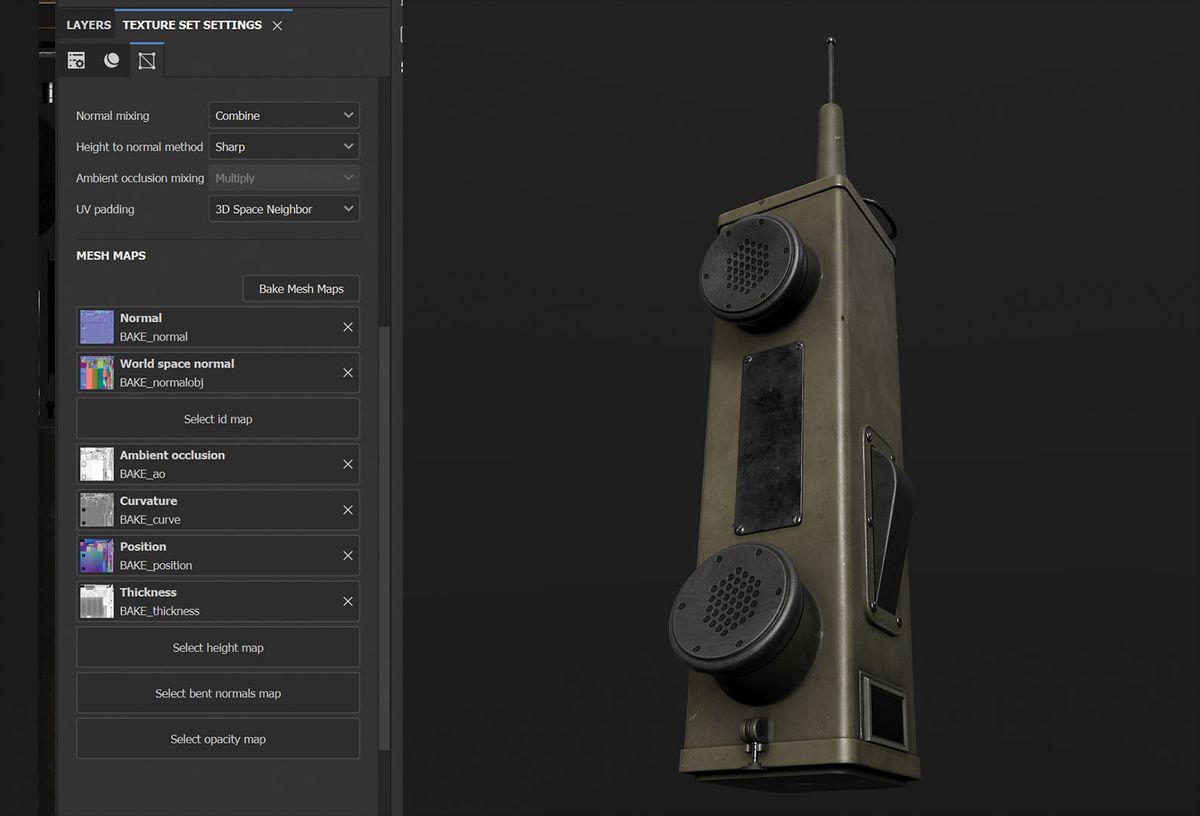Remove the World space normal map

pyautogui.click(x=347, y=373)
